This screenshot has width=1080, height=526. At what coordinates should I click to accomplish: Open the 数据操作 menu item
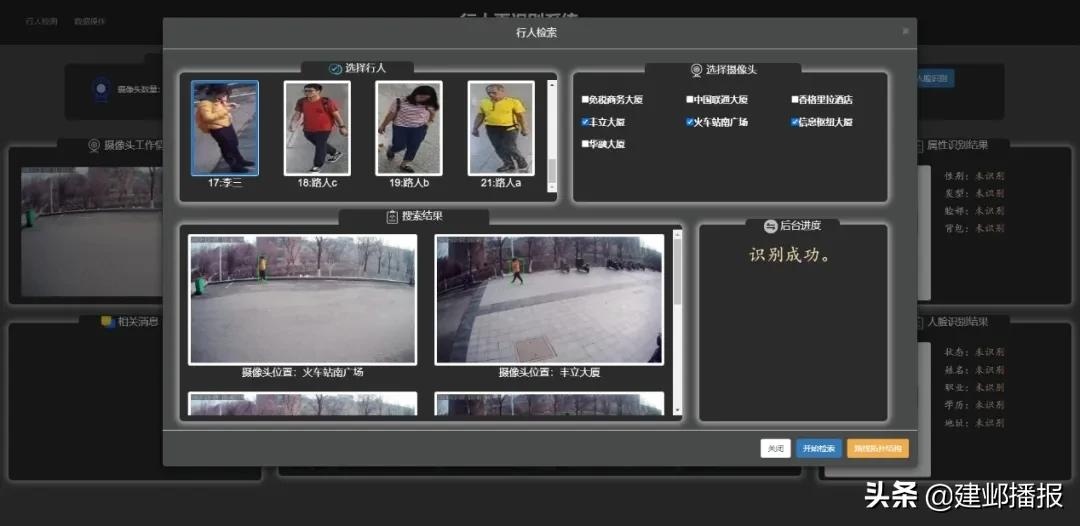click(90, 21)
